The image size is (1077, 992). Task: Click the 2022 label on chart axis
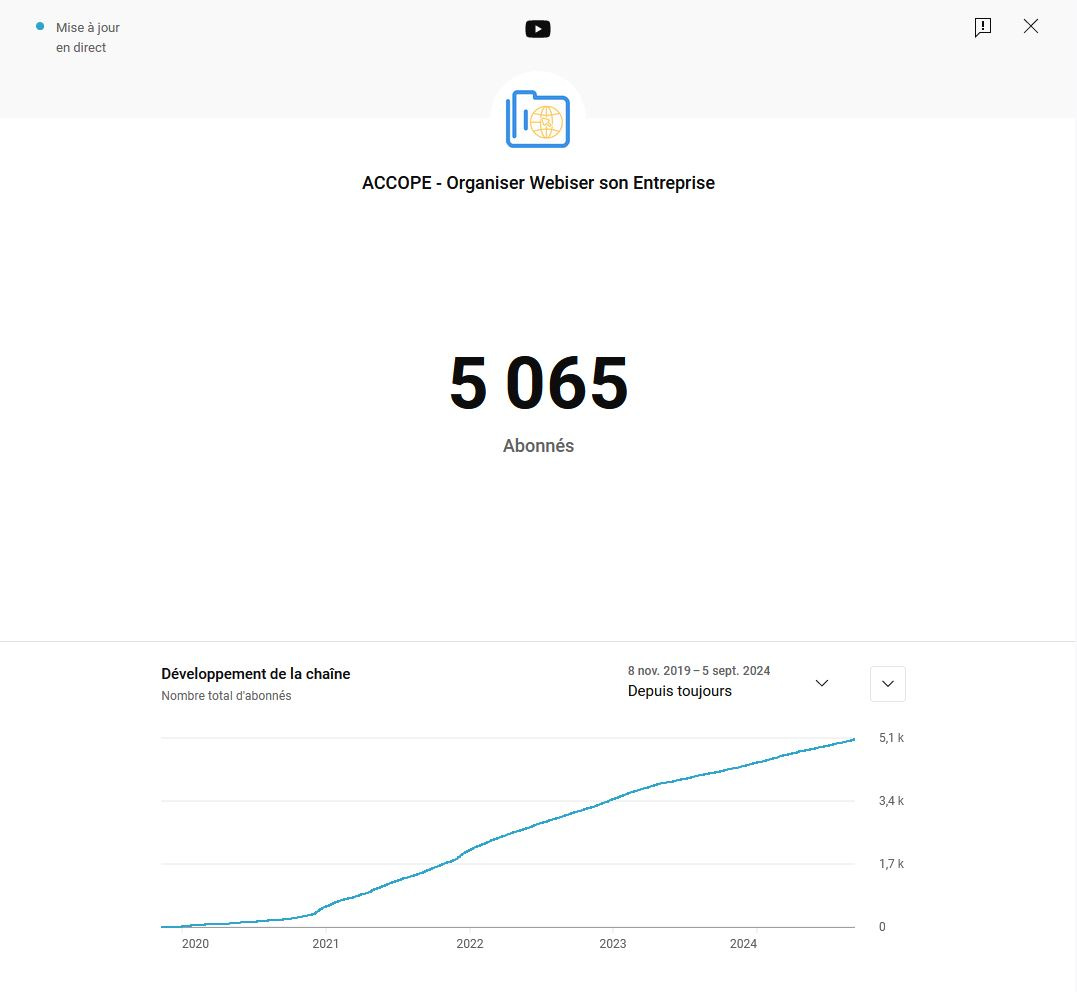pyautogui.click(x=470, y=944)
